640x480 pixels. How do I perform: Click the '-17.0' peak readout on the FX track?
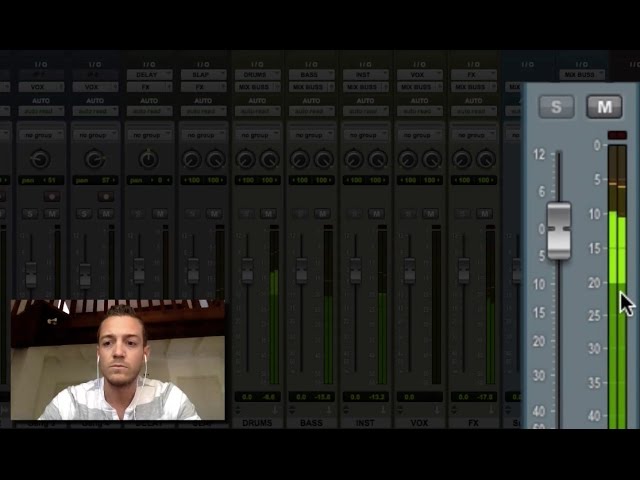click(x=484, y=397)
